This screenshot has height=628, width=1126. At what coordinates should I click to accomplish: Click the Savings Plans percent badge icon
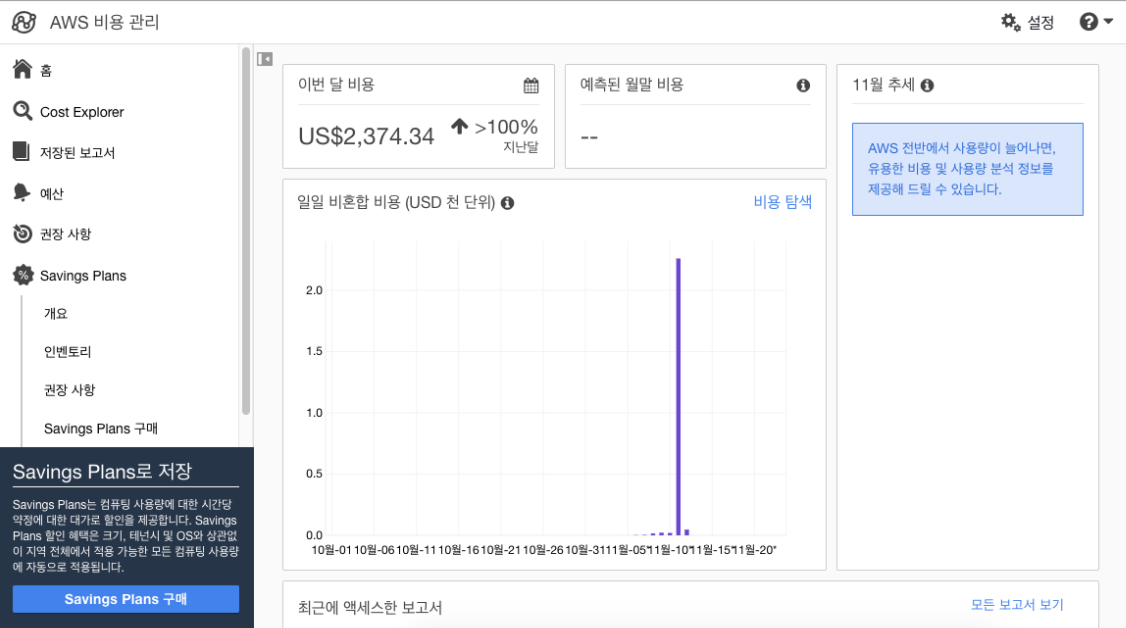point(23,275)
